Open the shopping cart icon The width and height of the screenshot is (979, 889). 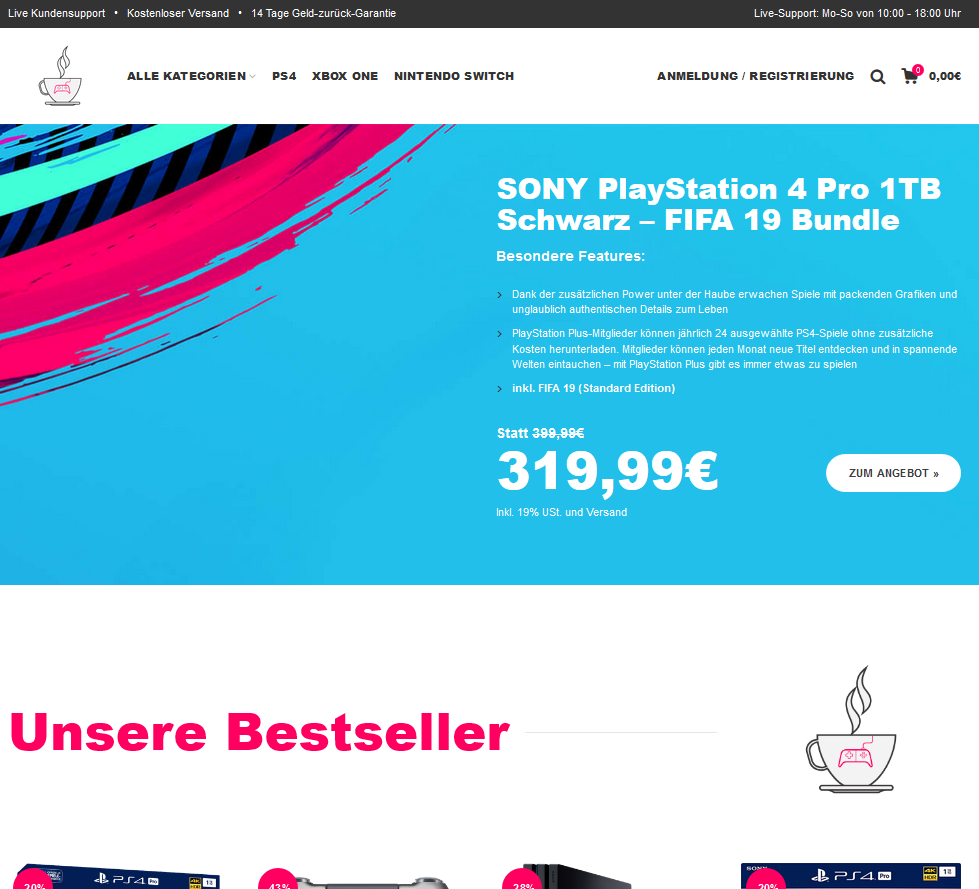pyautogui.click(x=910, y=77)
